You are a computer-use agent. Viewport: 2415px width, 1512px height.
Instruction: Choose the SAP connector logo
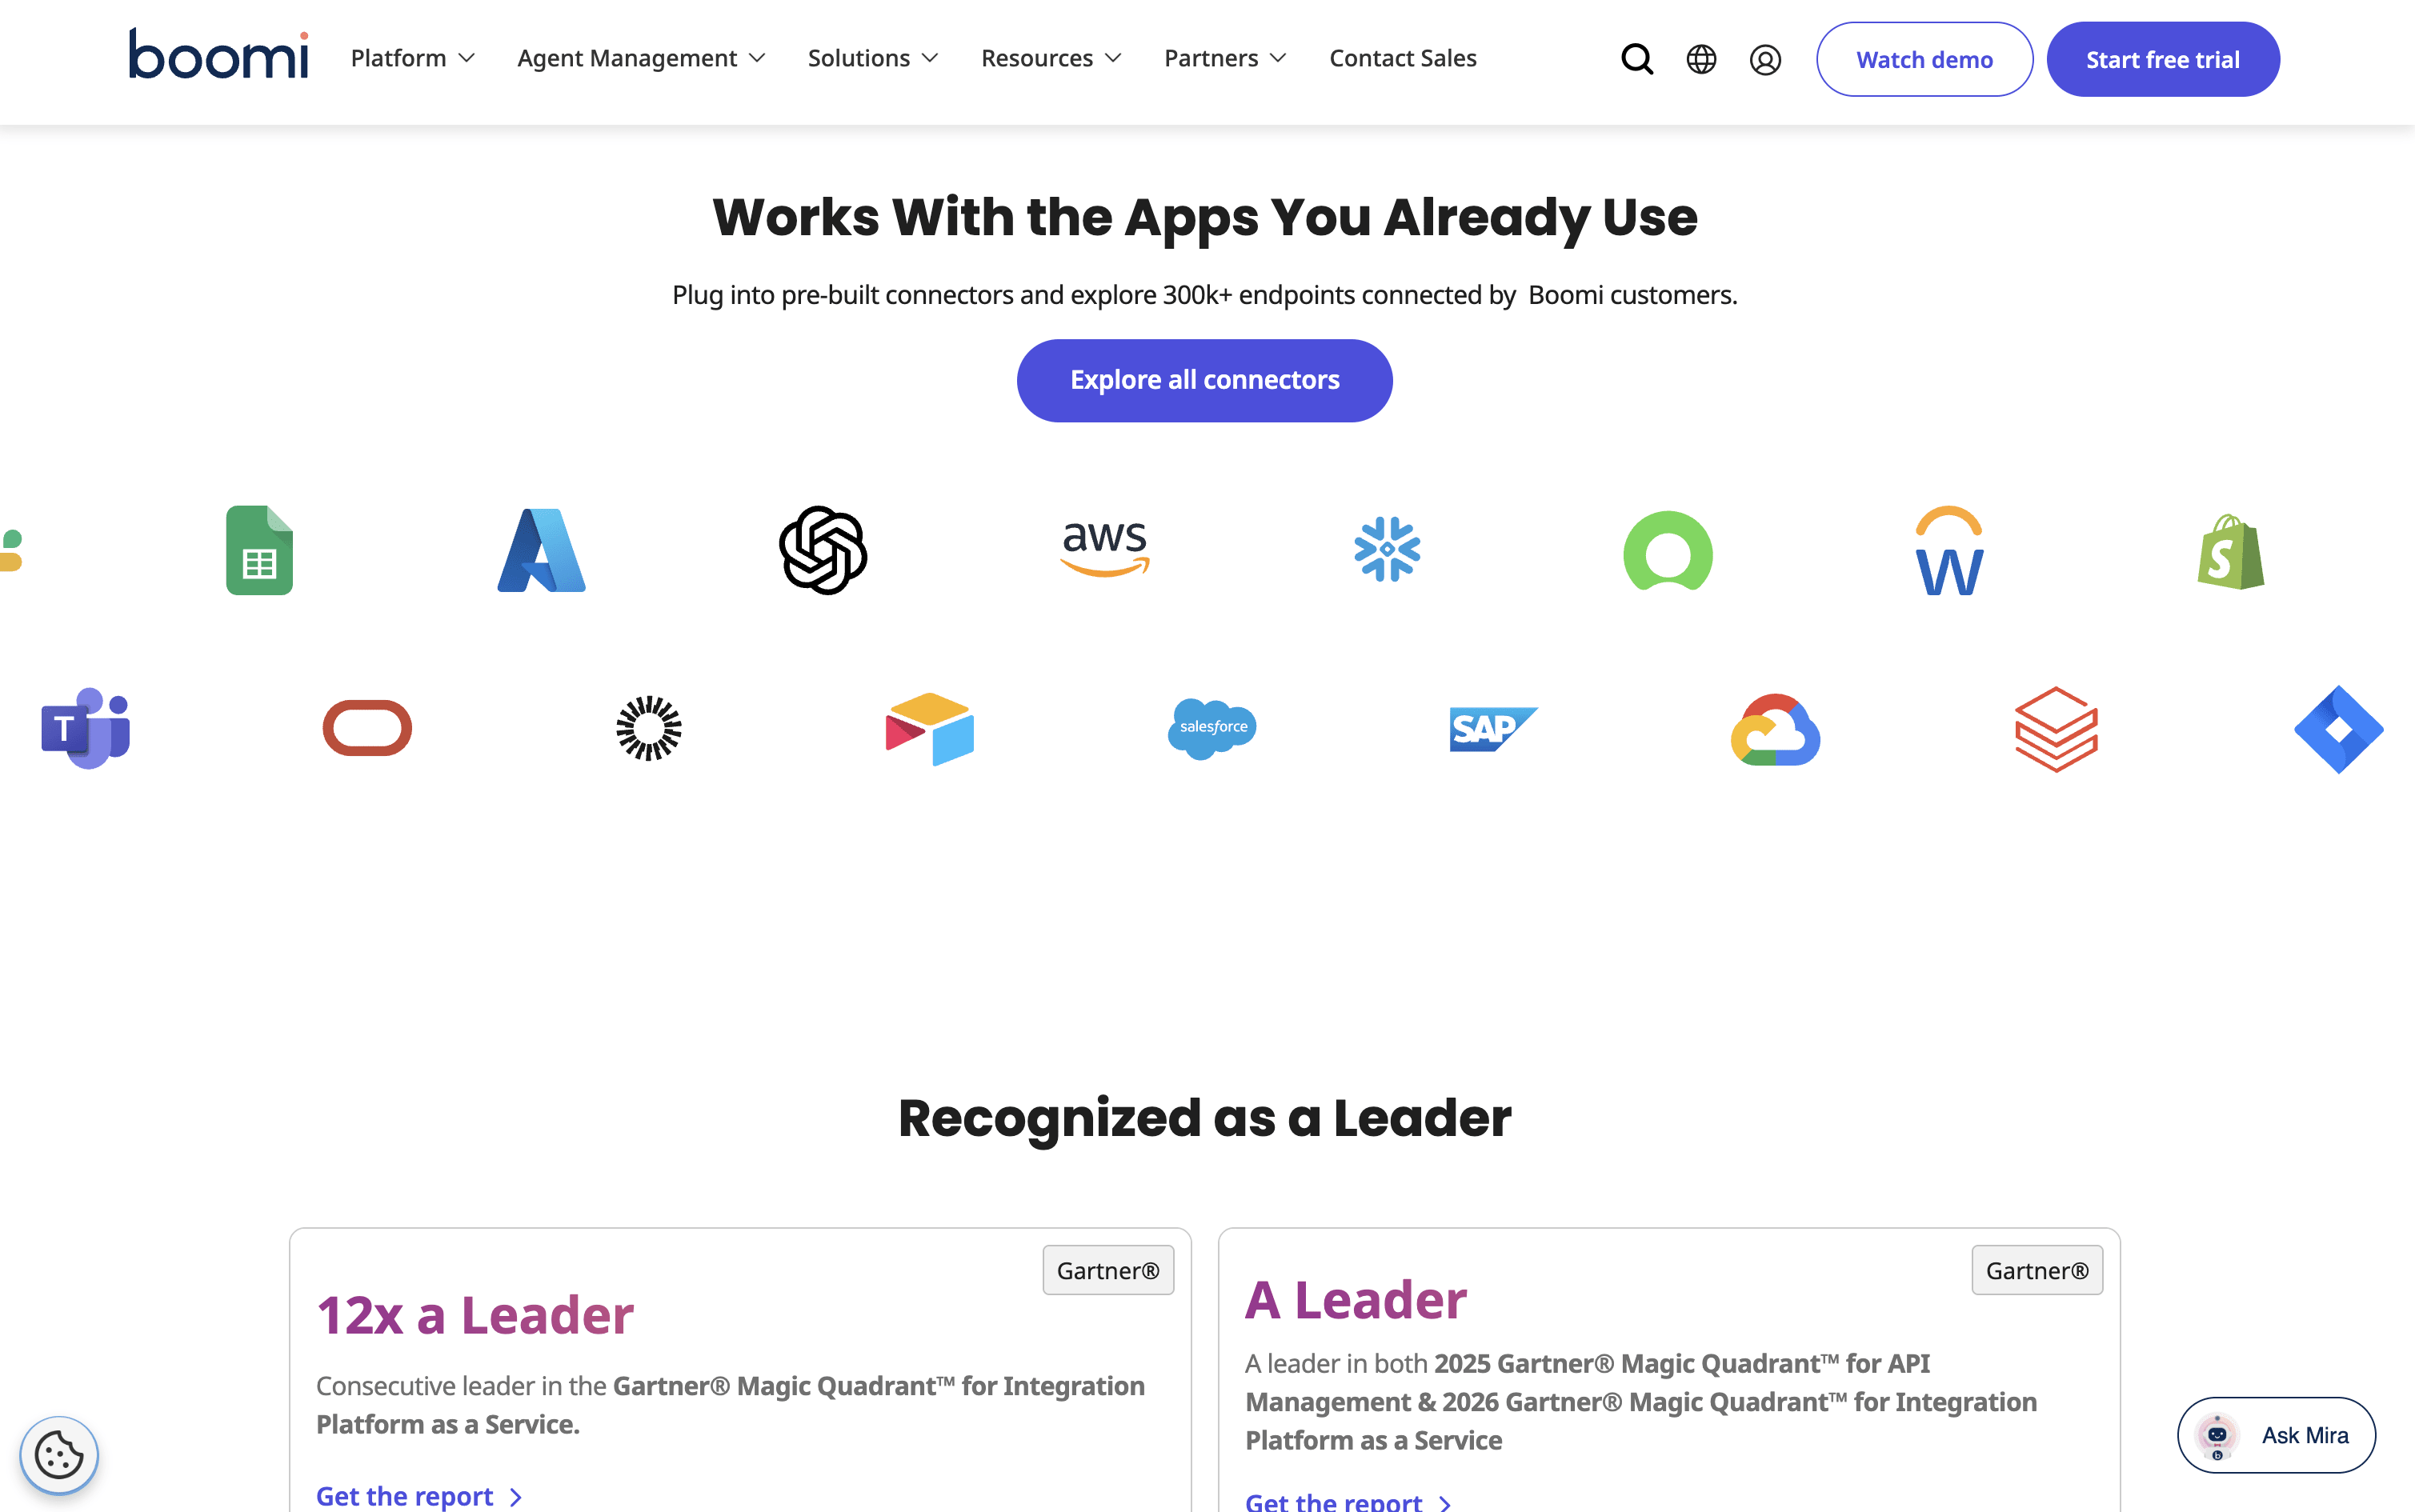click(1494, 729)
